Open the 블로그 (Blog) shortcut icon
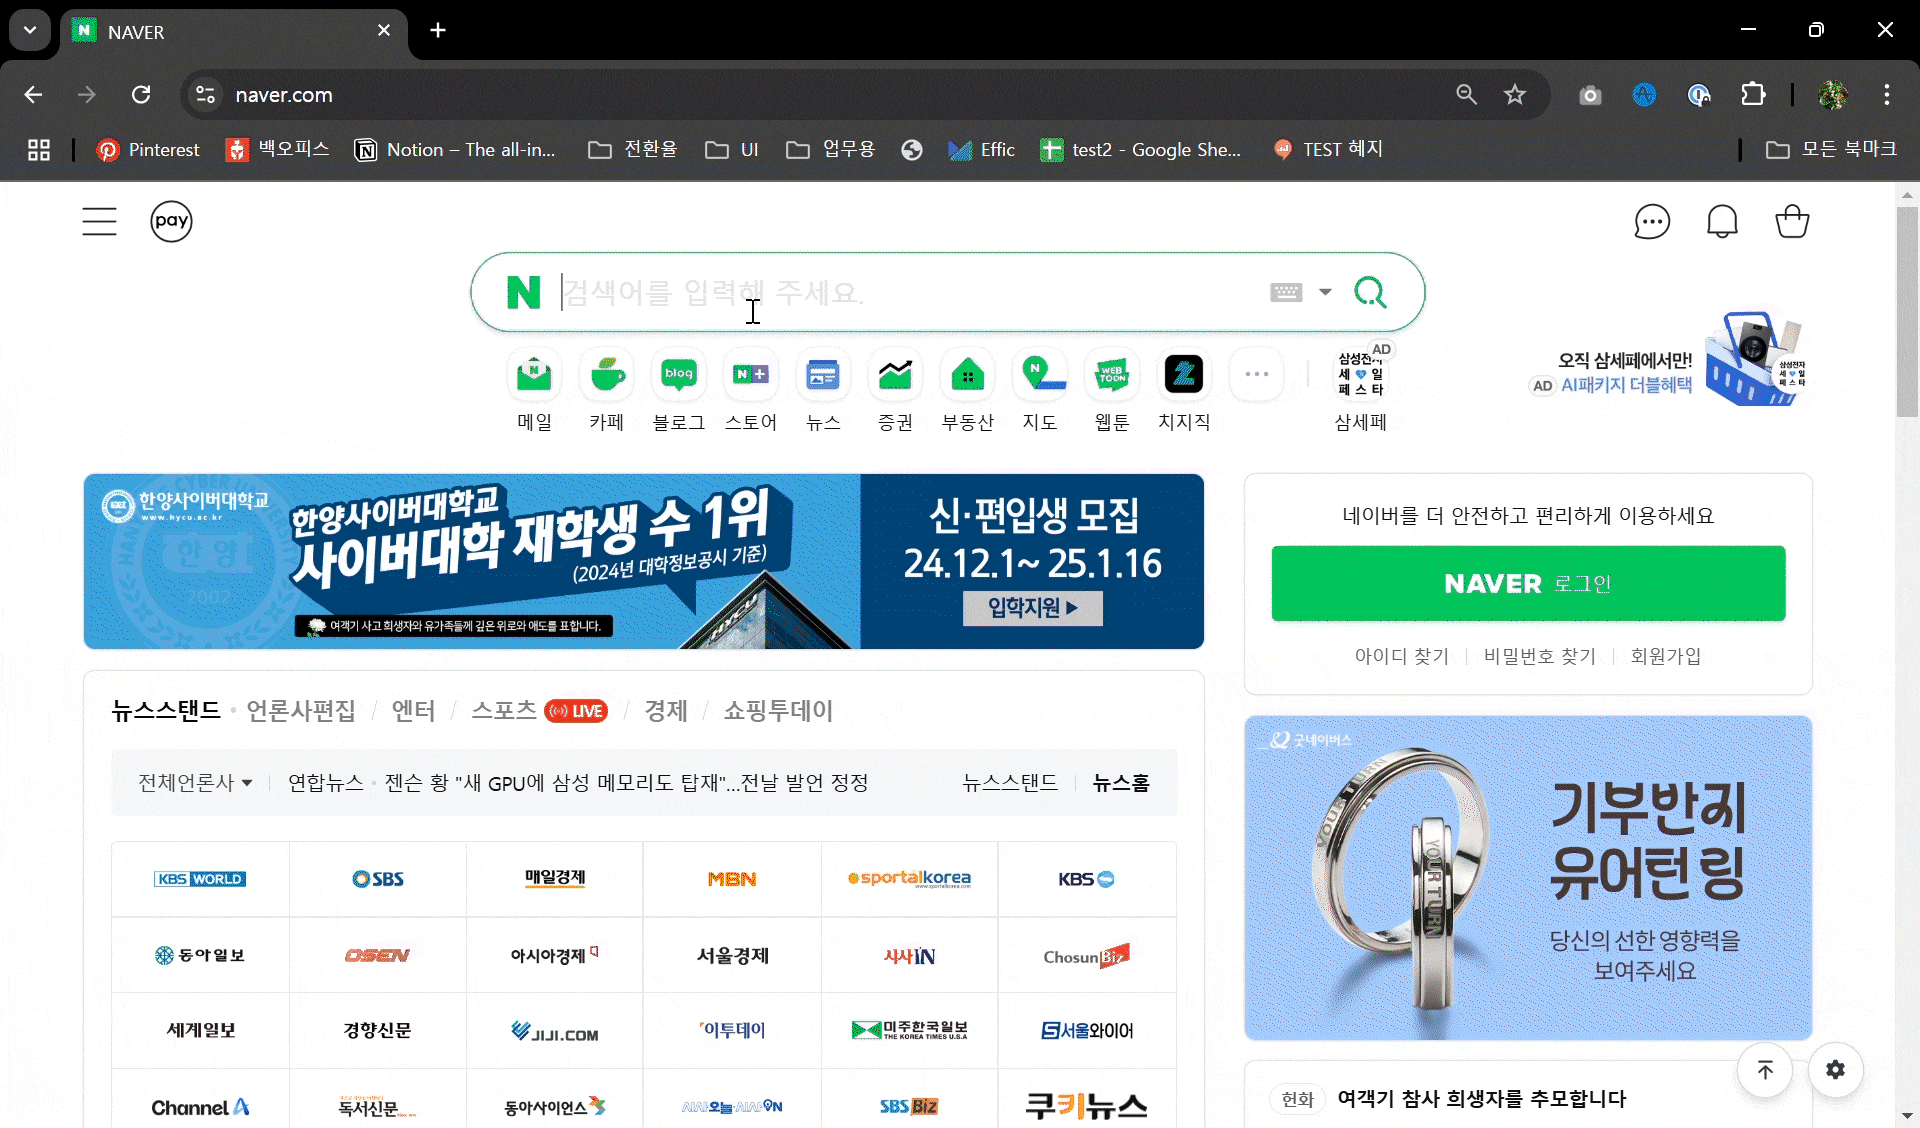 tap(679, 375)
